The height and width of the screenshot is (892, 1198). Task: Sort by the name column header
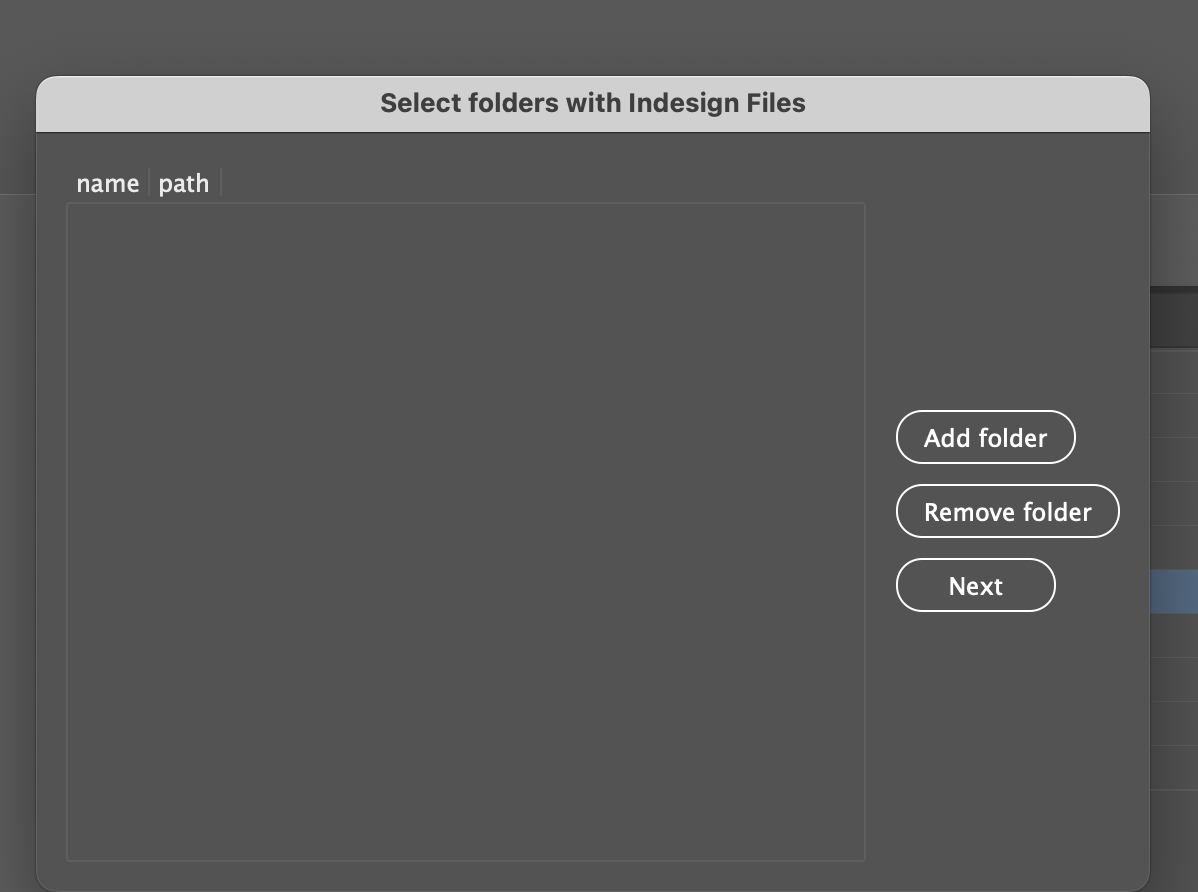coord(107,184)
